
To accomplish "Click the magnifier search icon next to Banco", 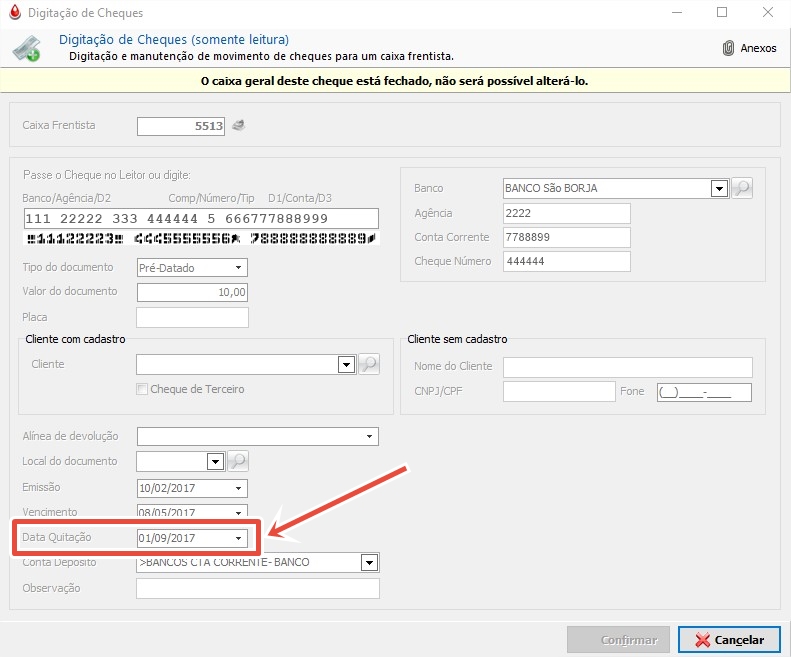I will (742, 188).
